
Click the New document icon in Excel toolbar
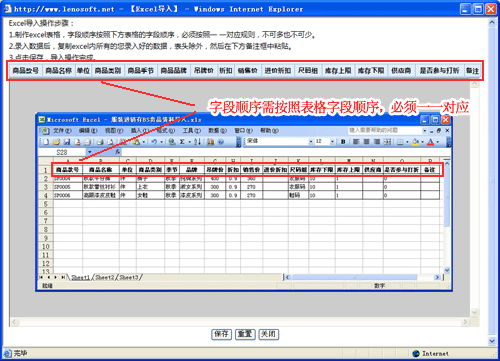(46, 142)
